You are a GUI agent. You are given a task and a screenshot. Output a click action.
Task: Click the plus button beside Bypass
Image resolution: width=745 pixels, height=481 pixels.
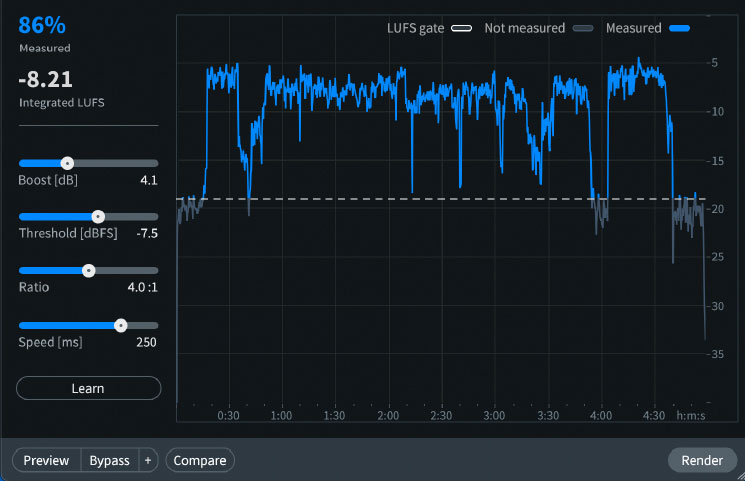[x=148, y=461]
